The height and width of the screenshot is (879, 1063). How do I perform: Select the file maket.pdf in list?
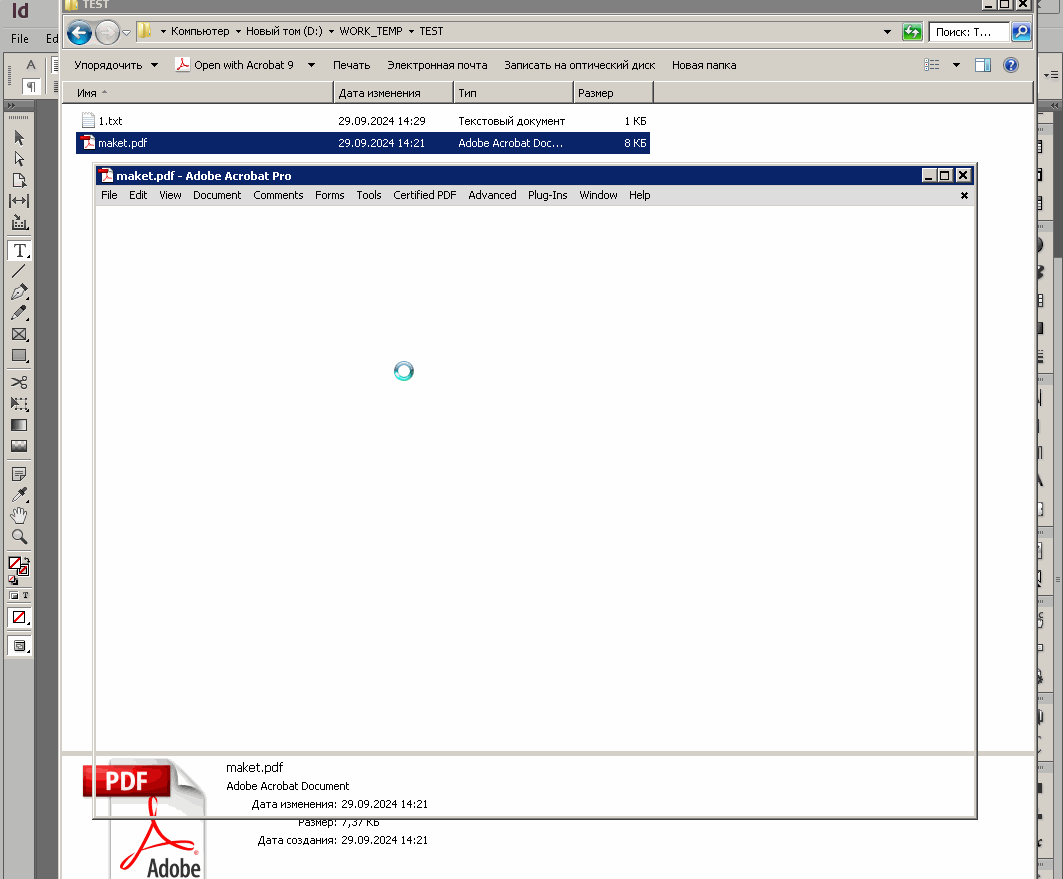point(363,143)
